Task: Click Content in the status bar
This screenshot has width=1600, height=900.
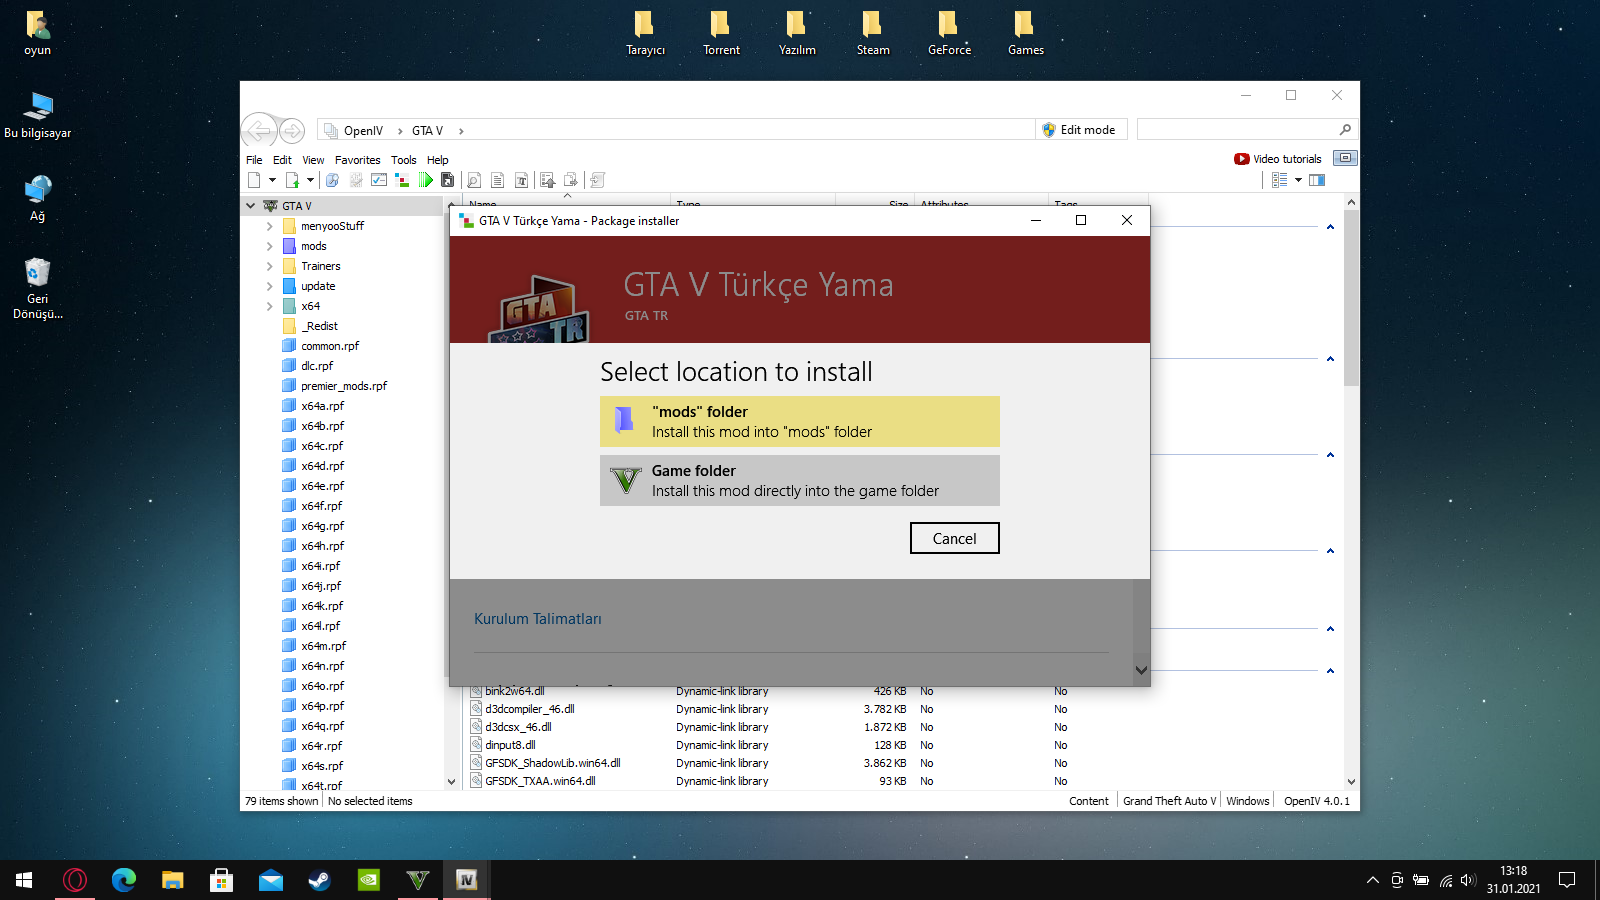Action: pyautogui.click(x=1089, y=801)
